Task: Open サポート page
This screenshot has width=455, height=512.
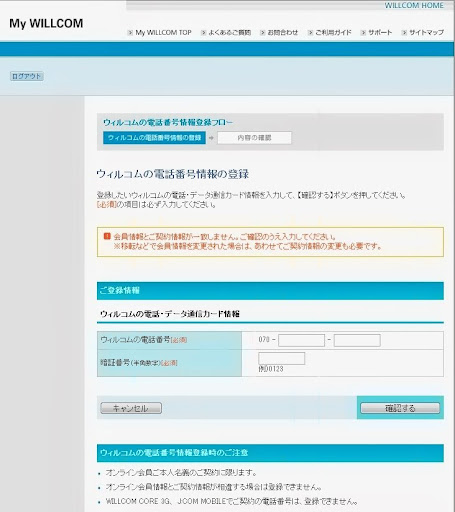Action: [x=380, y=32]
